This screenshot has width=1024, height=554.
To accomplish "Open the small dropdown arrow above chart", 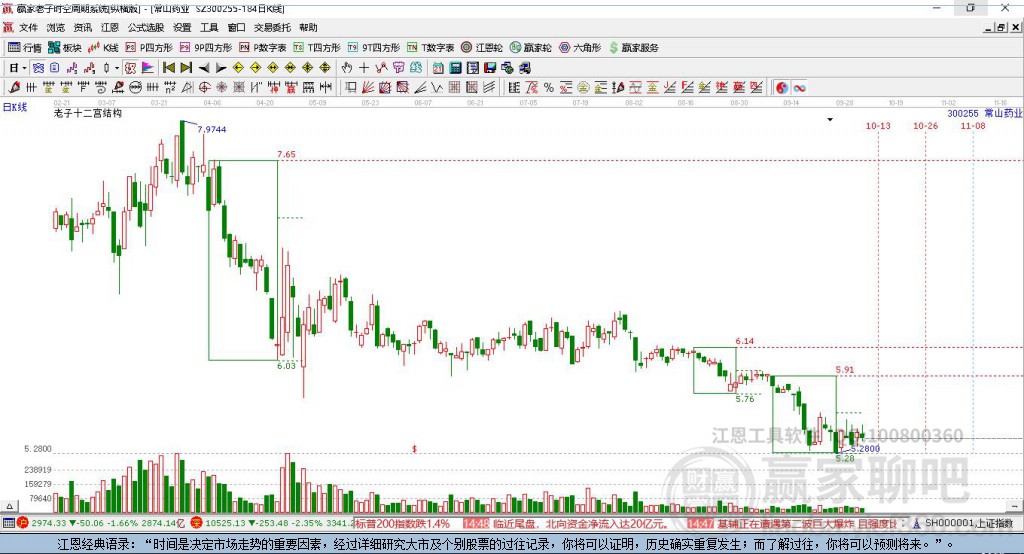I will coord(830,120).
